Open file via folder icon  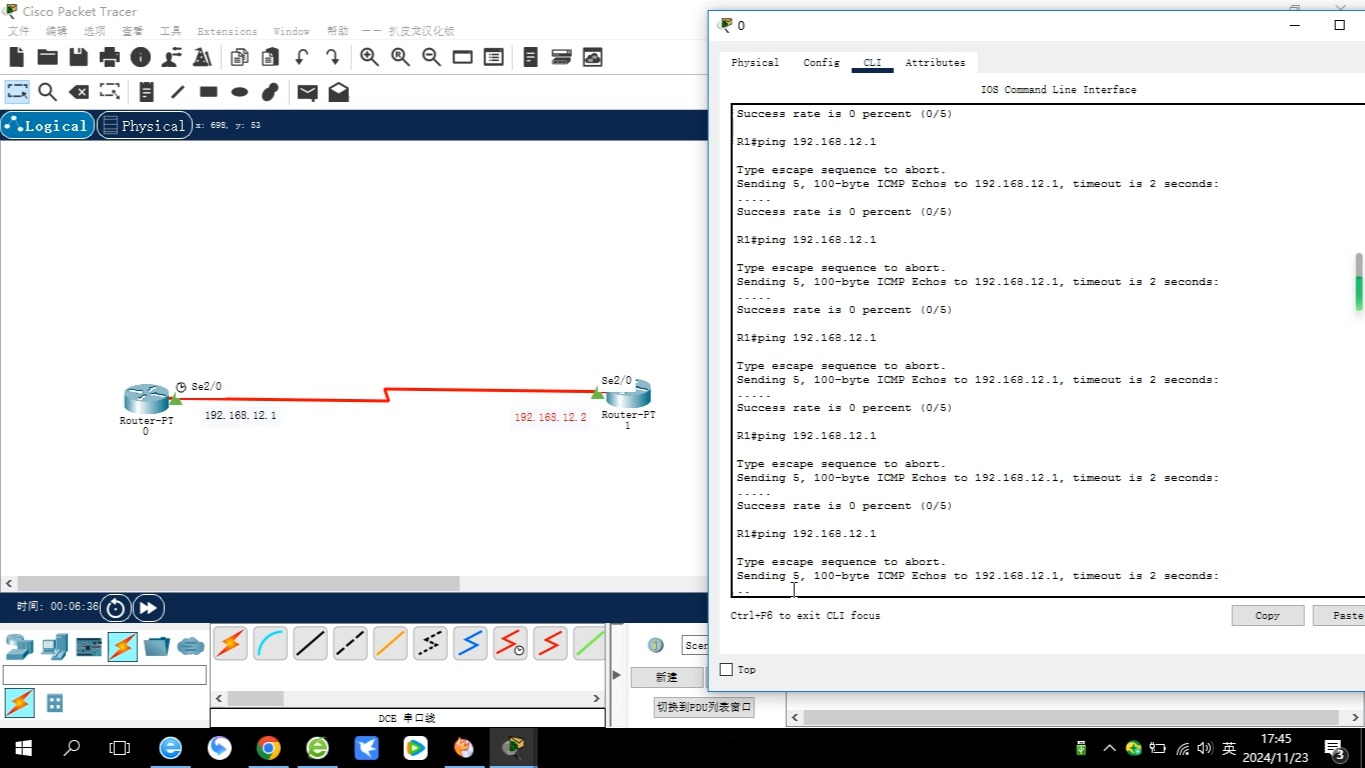click(x=47, y=57)
